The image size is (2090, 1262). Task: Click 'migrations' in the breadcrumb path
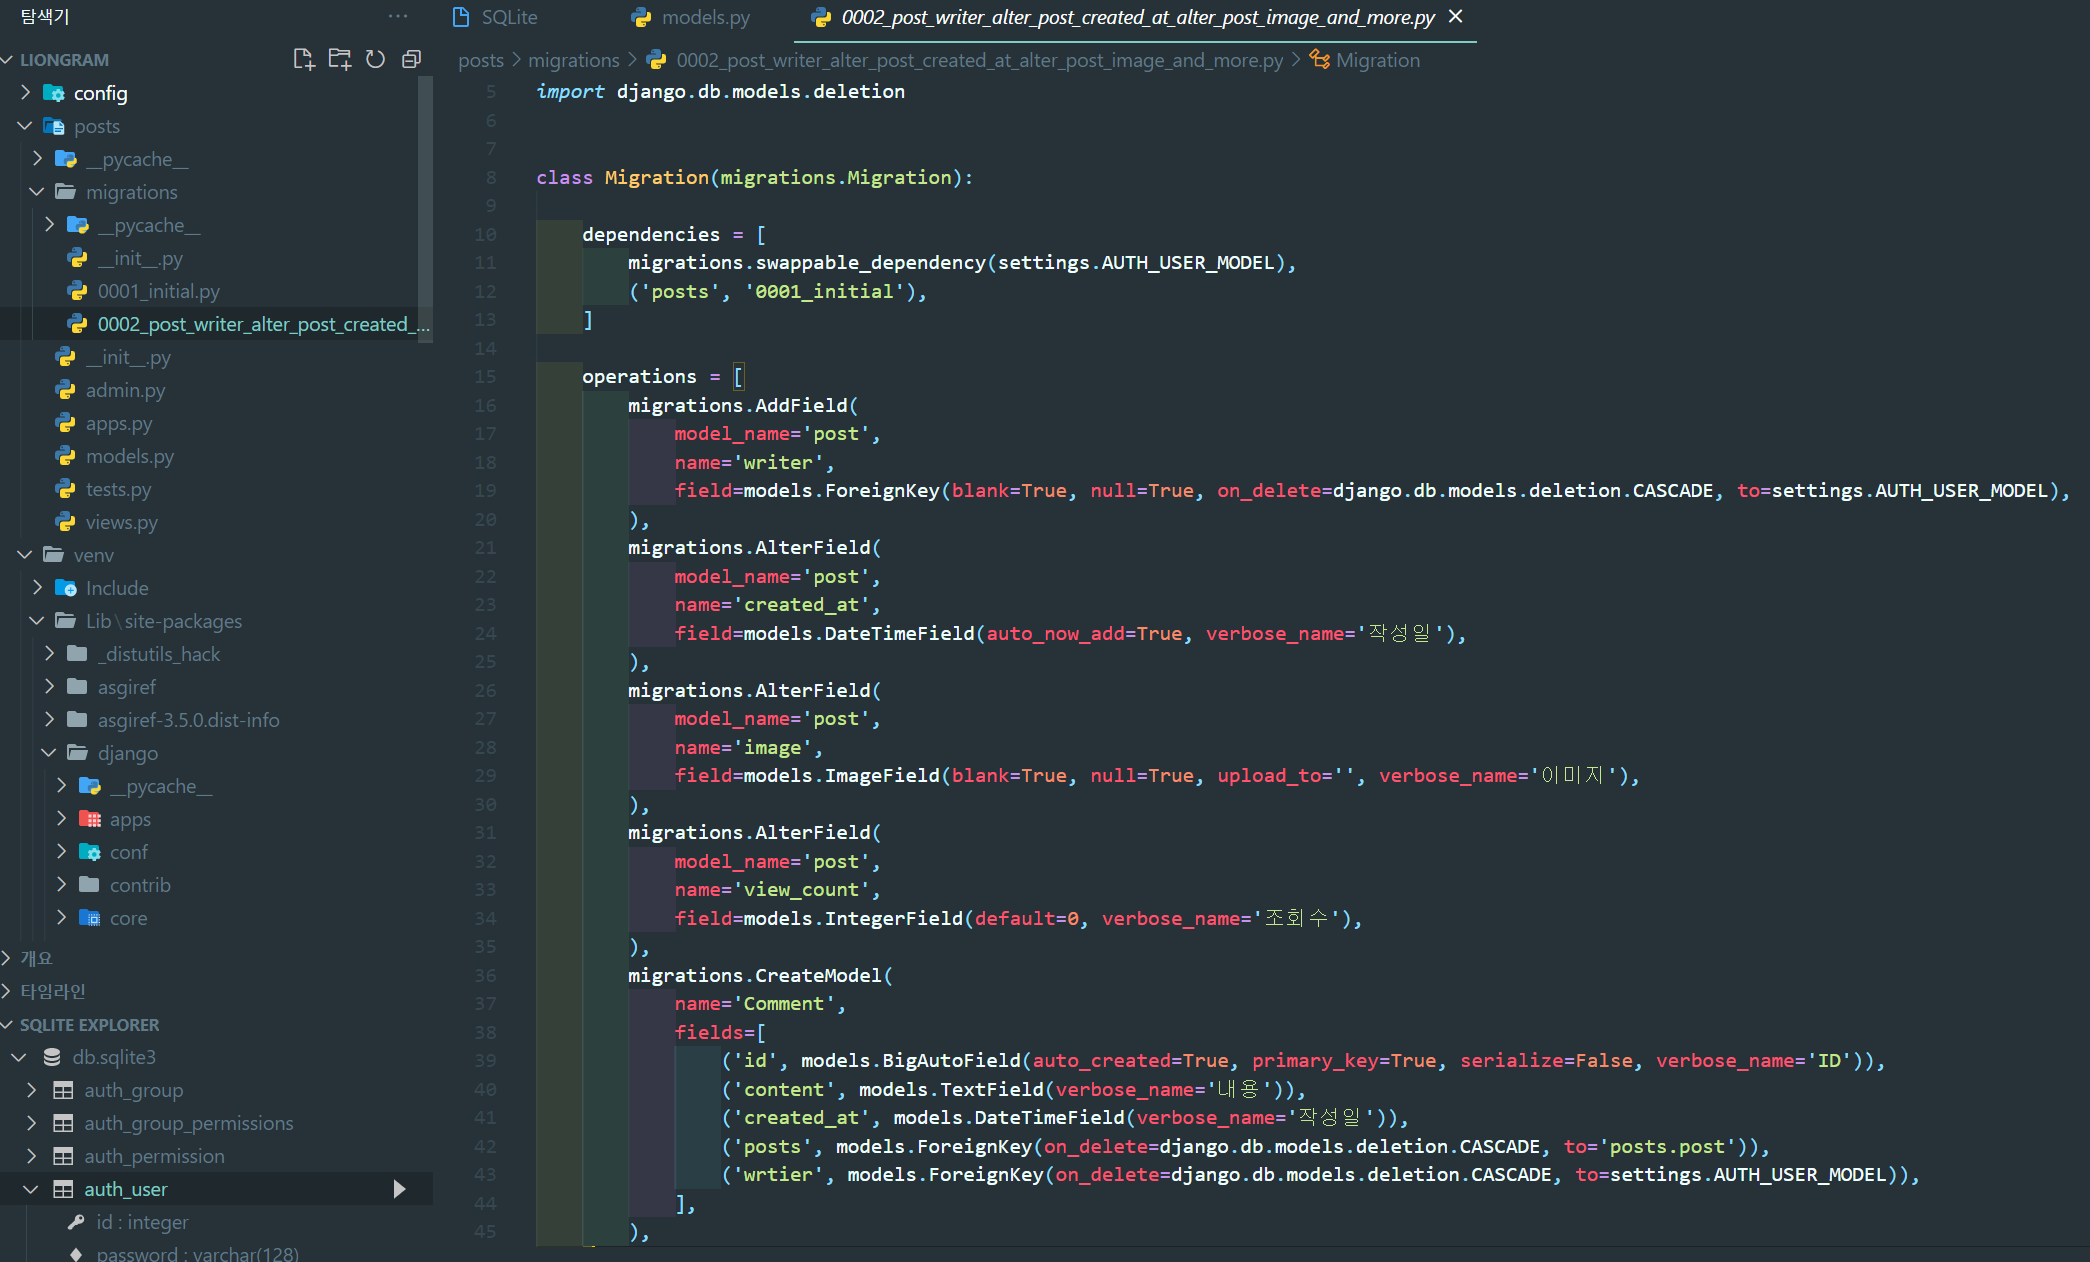coord(574,60)
